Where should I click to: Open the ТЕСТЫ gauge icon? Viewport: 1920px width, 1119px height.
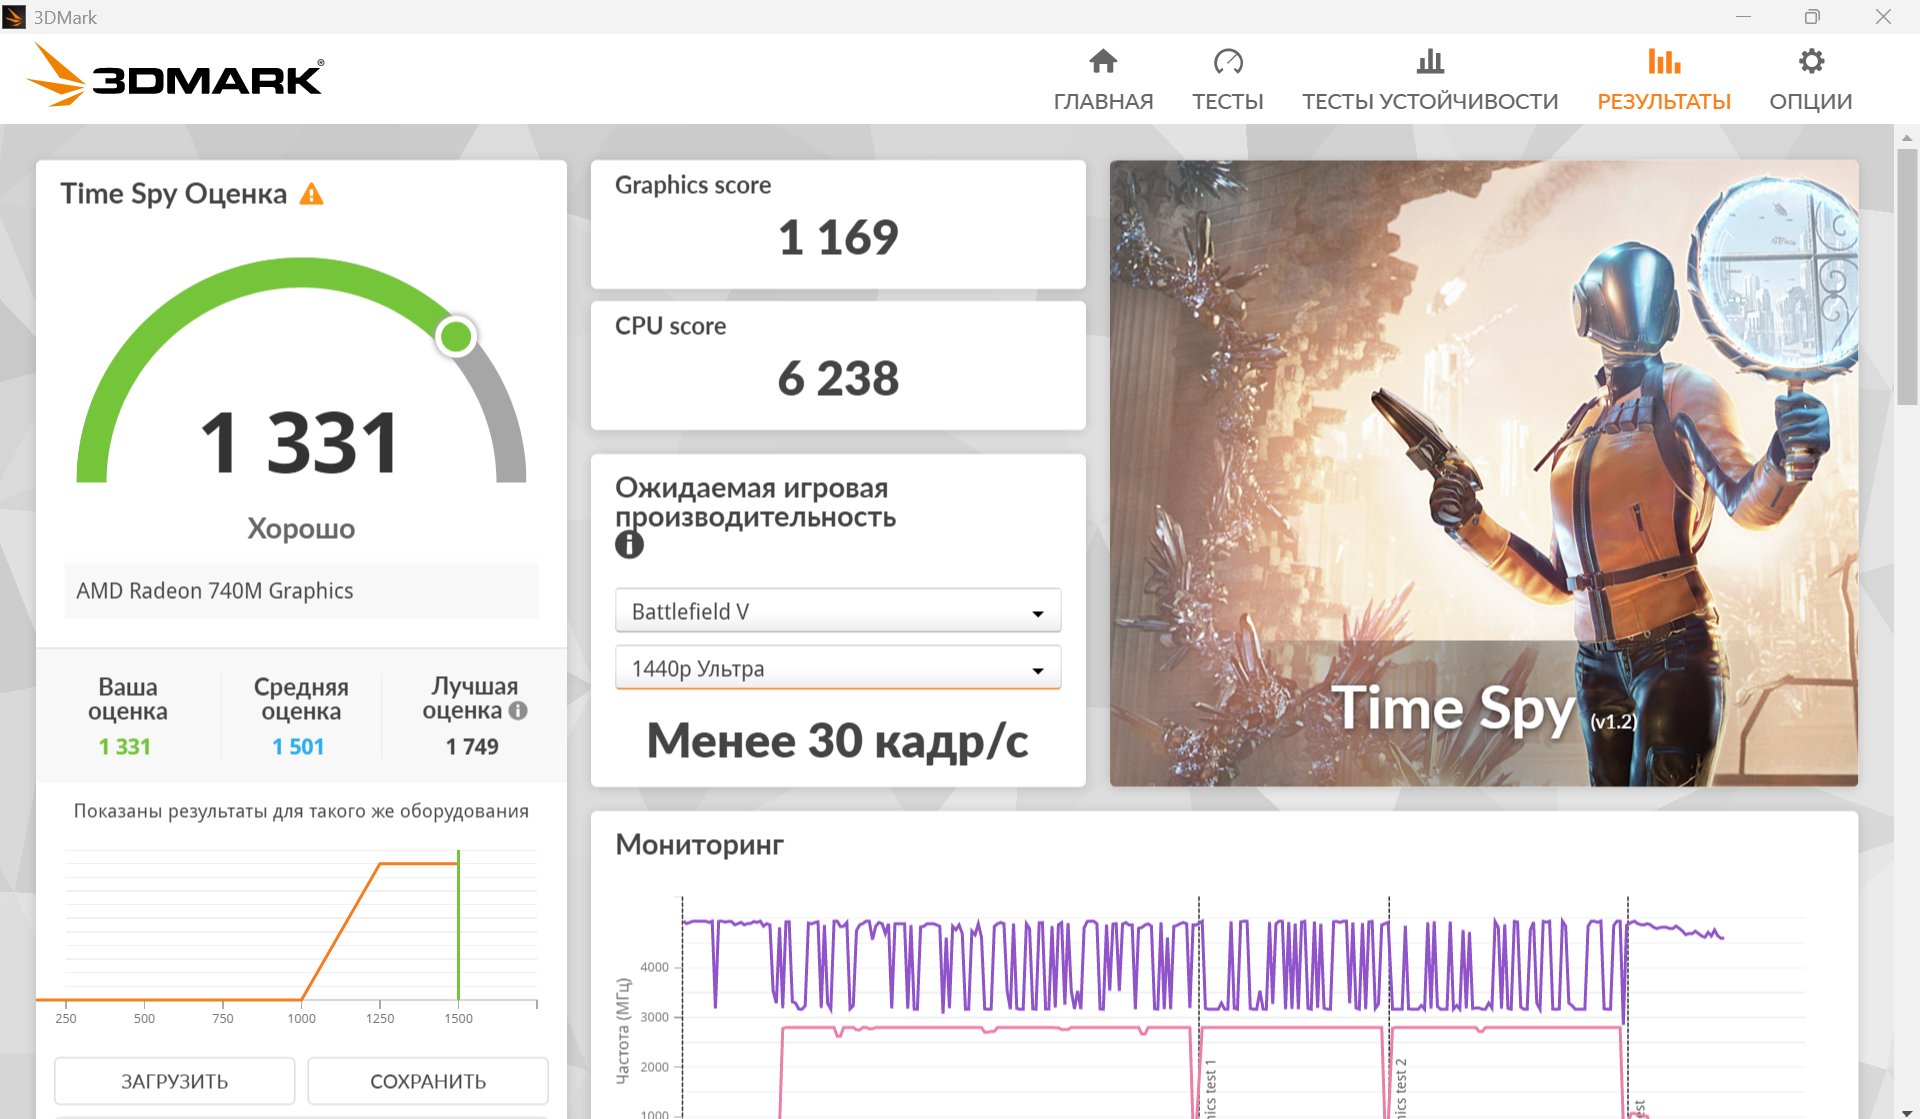pos(1228,62)
